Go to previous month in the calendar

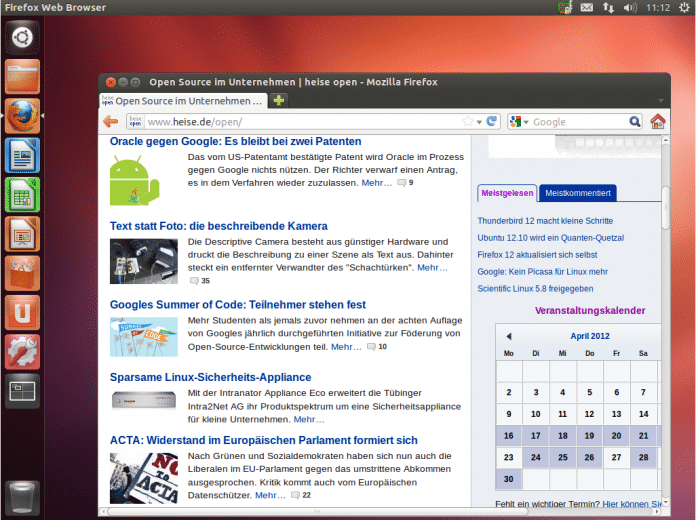click(508, 336)
